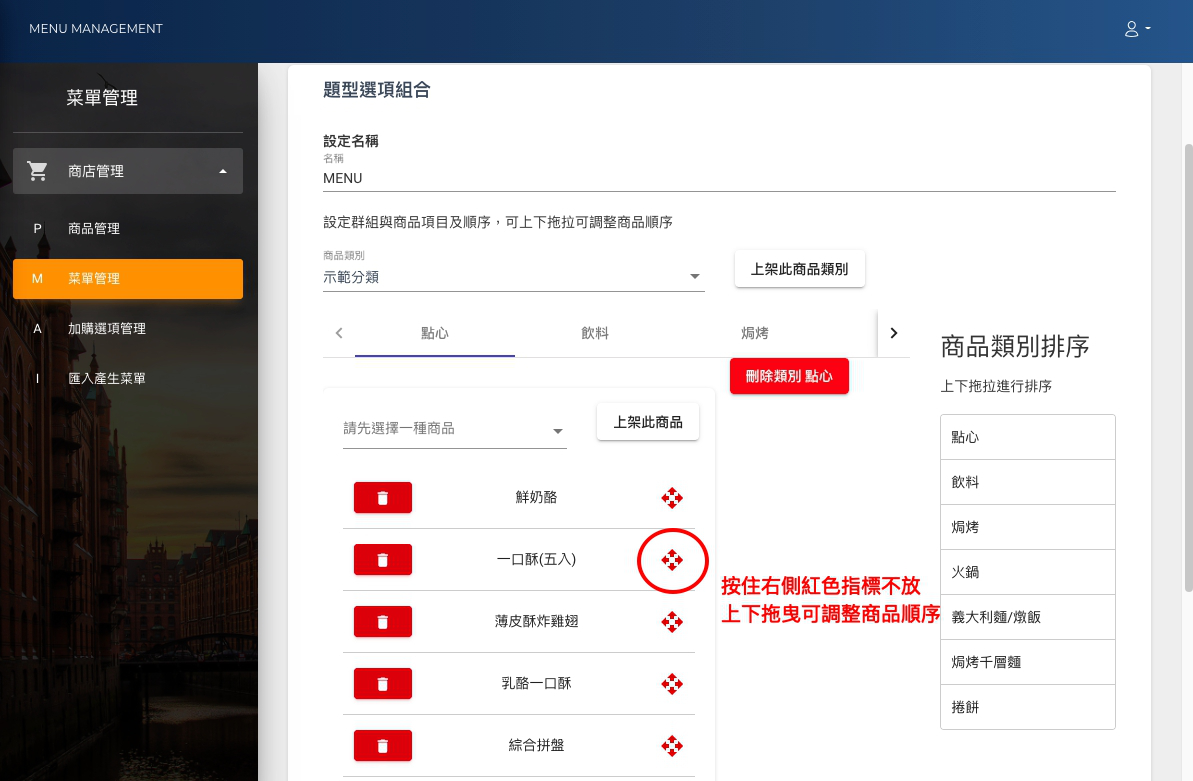Click the 商品類別排序 heading
Viewport: 1193px width, 781px height.
tap(1015, 346)
